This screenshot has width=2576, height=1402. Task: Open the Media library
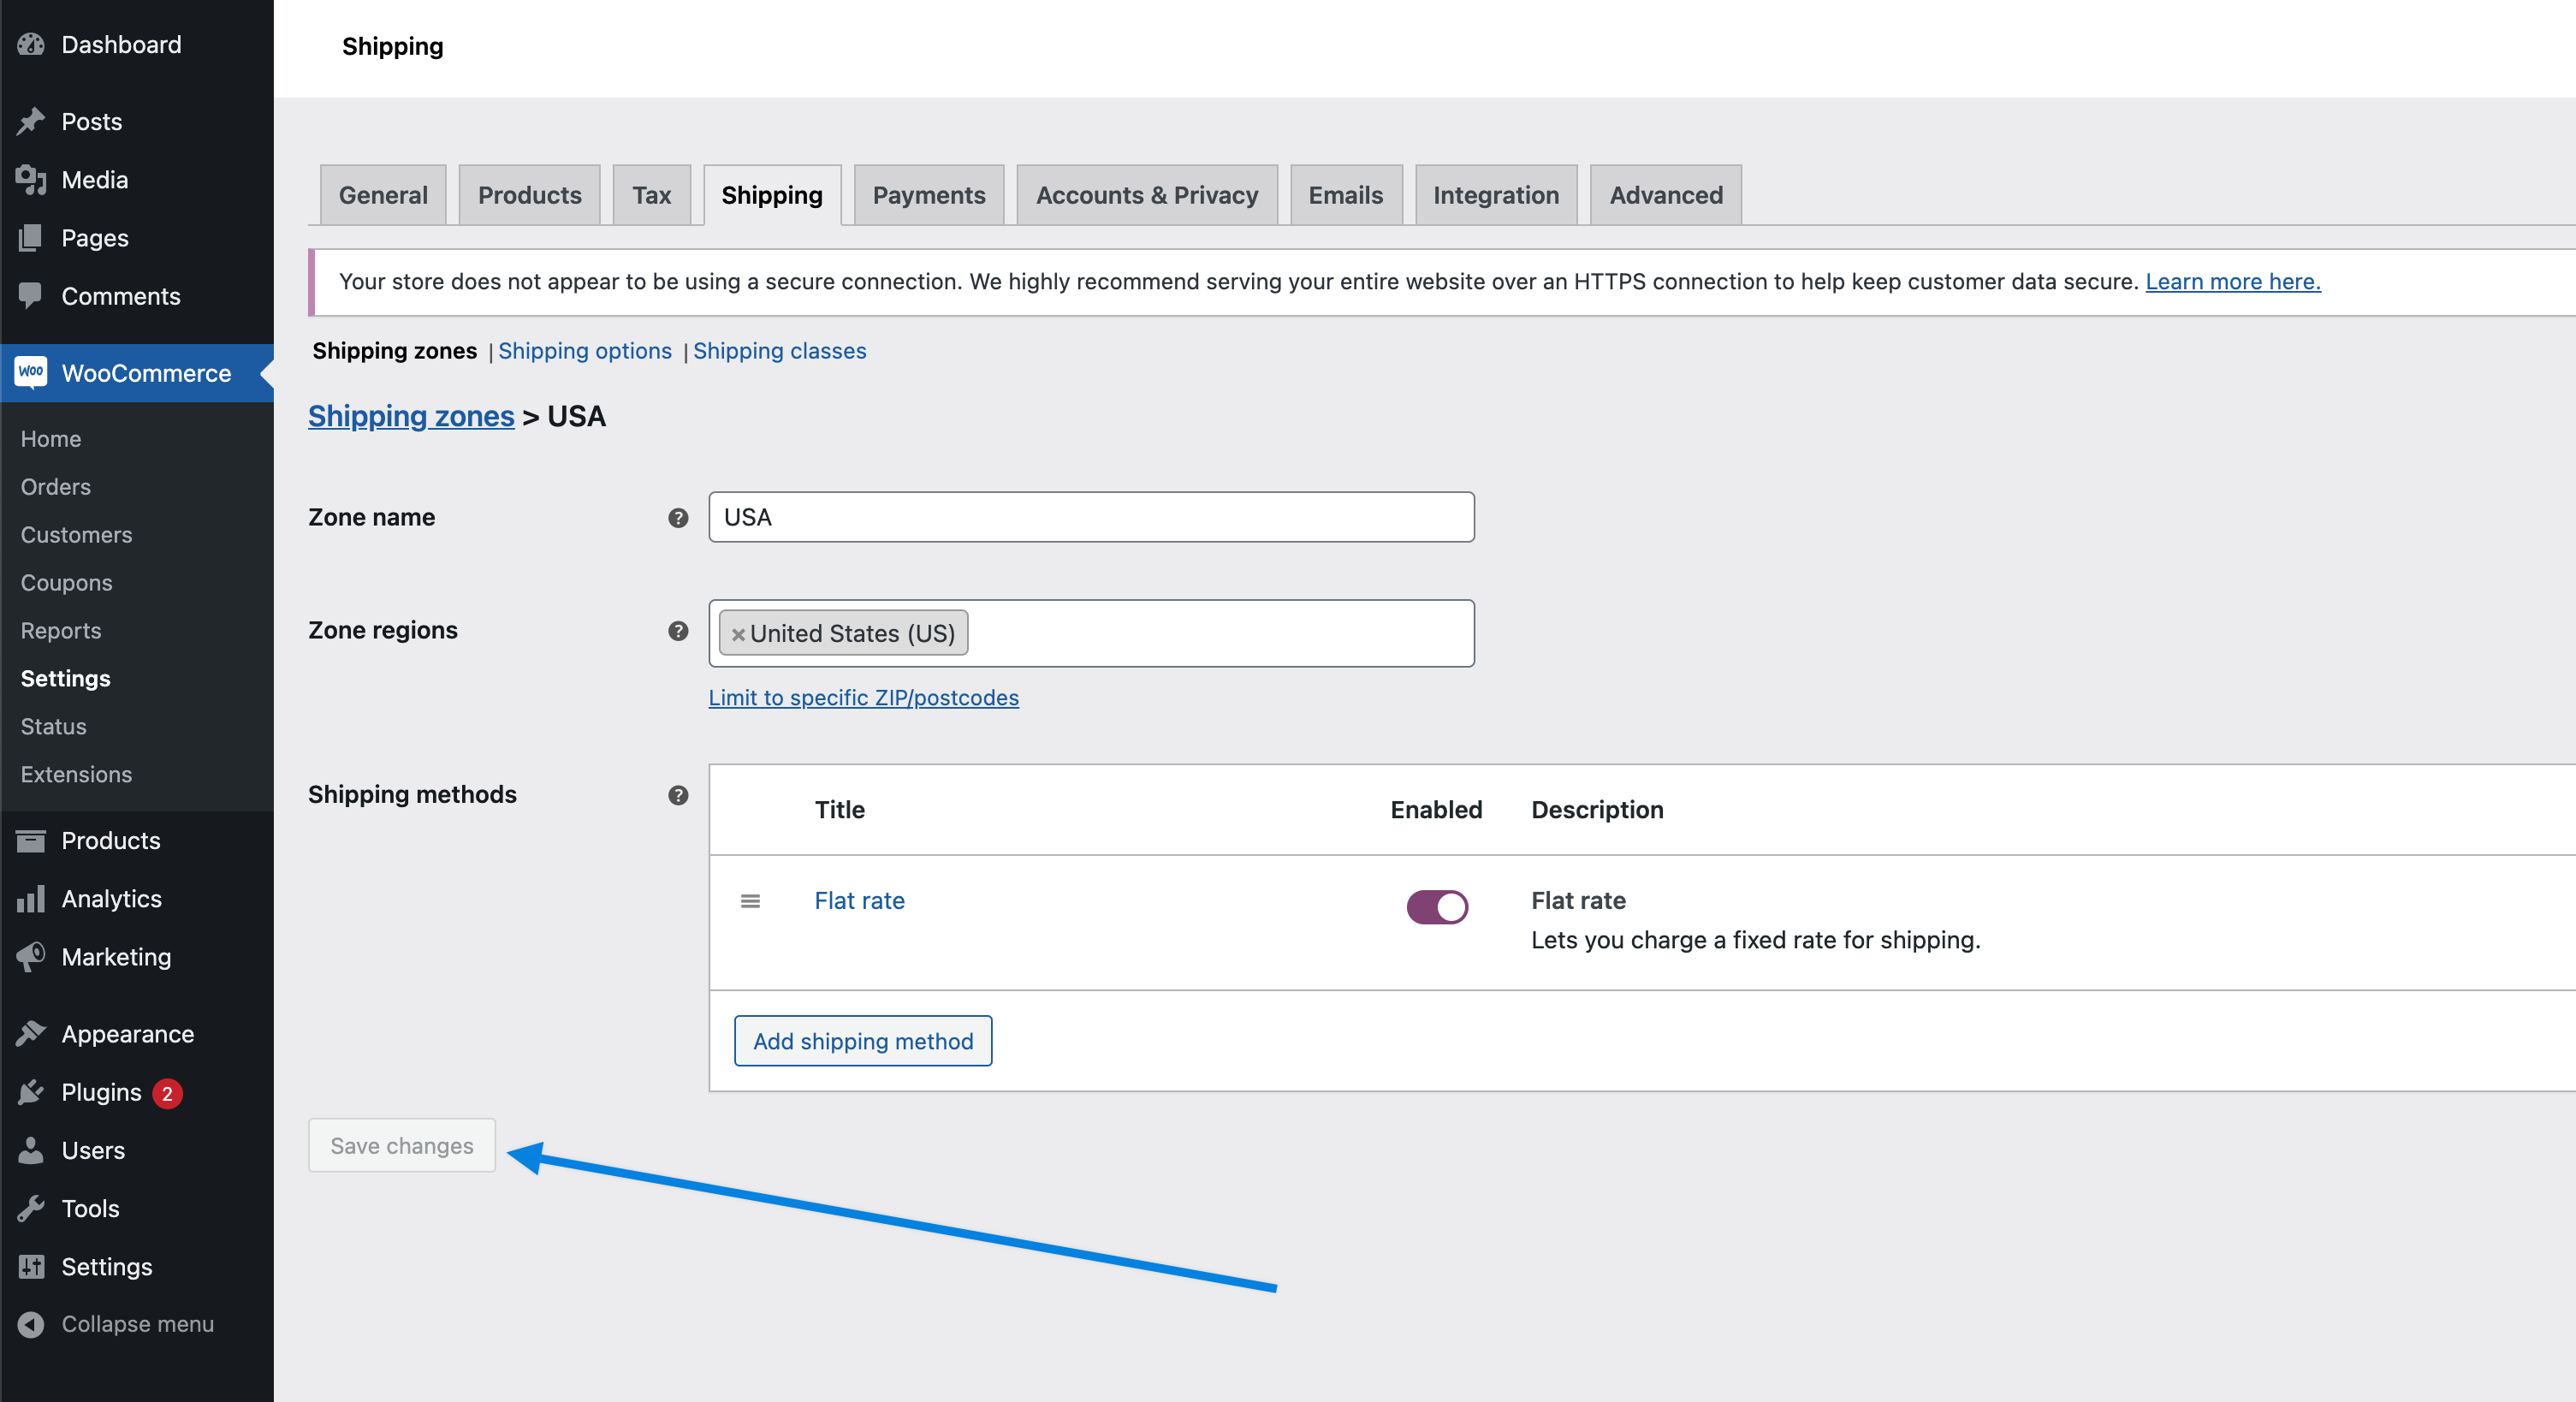click(x=94, y=180)
